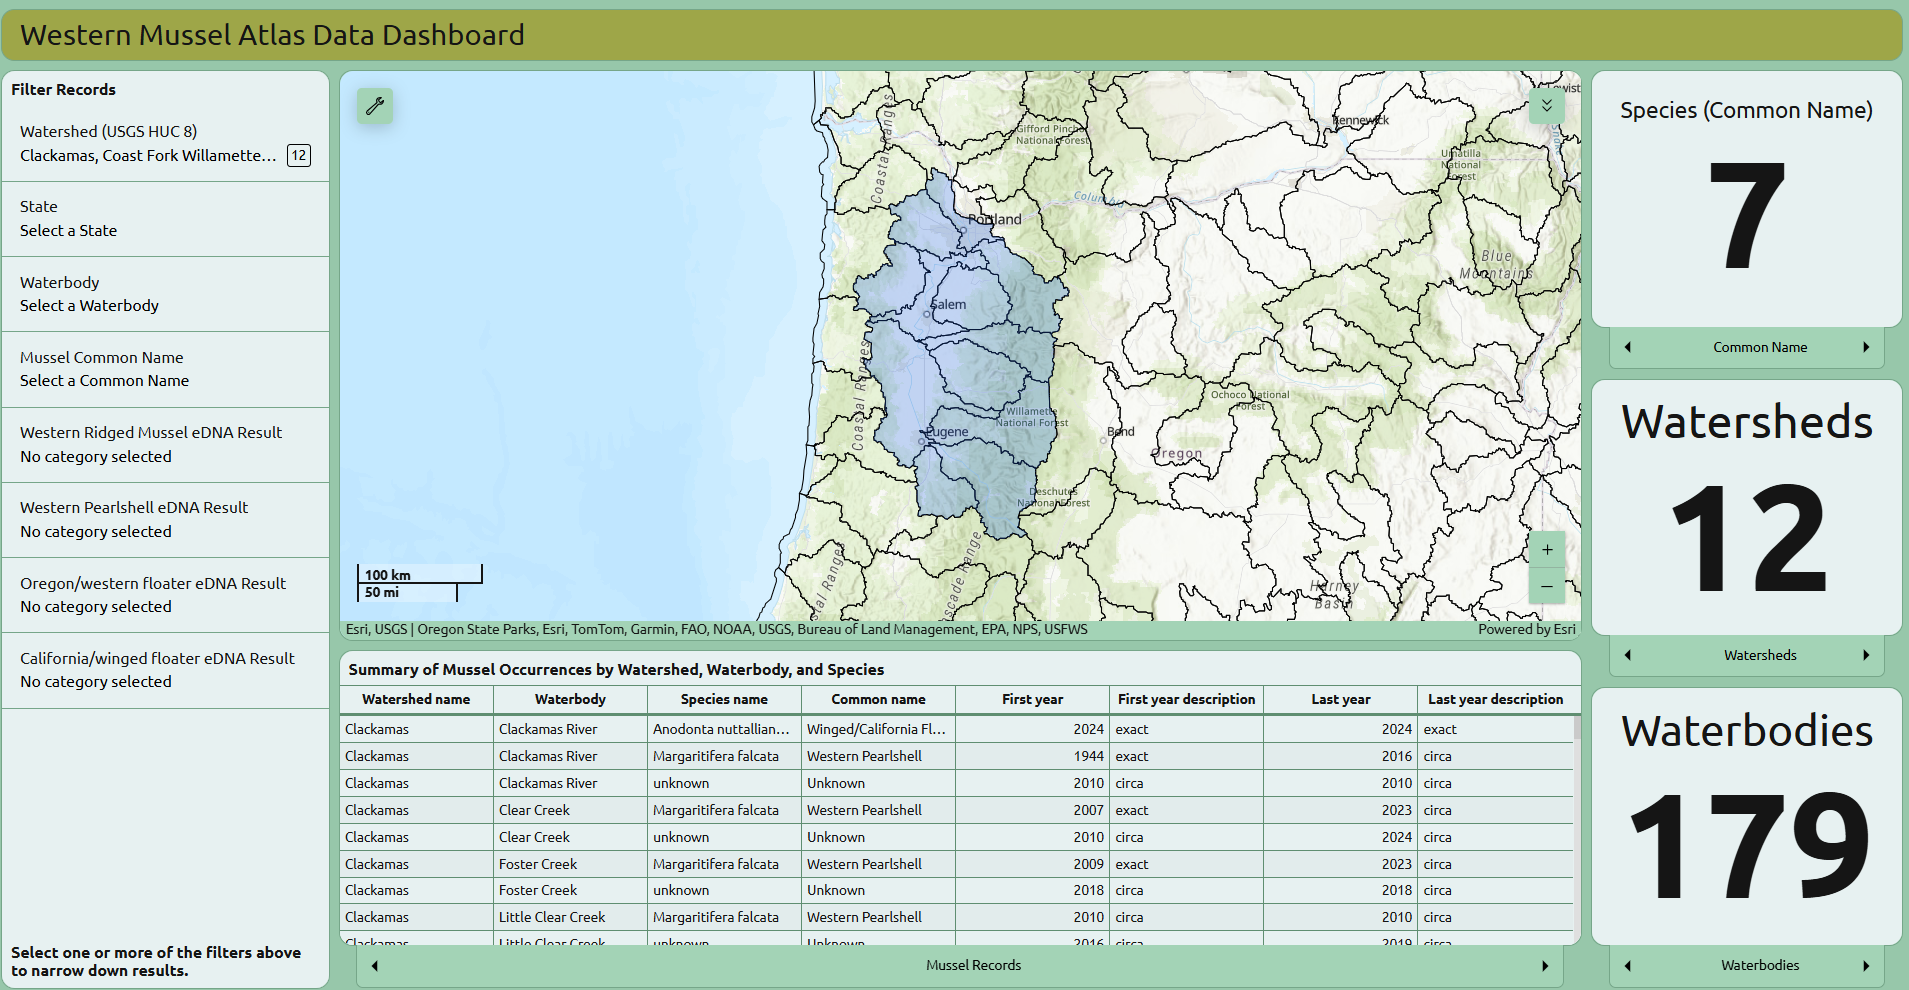Click the Powered by Esri link

click(1526, 629)
